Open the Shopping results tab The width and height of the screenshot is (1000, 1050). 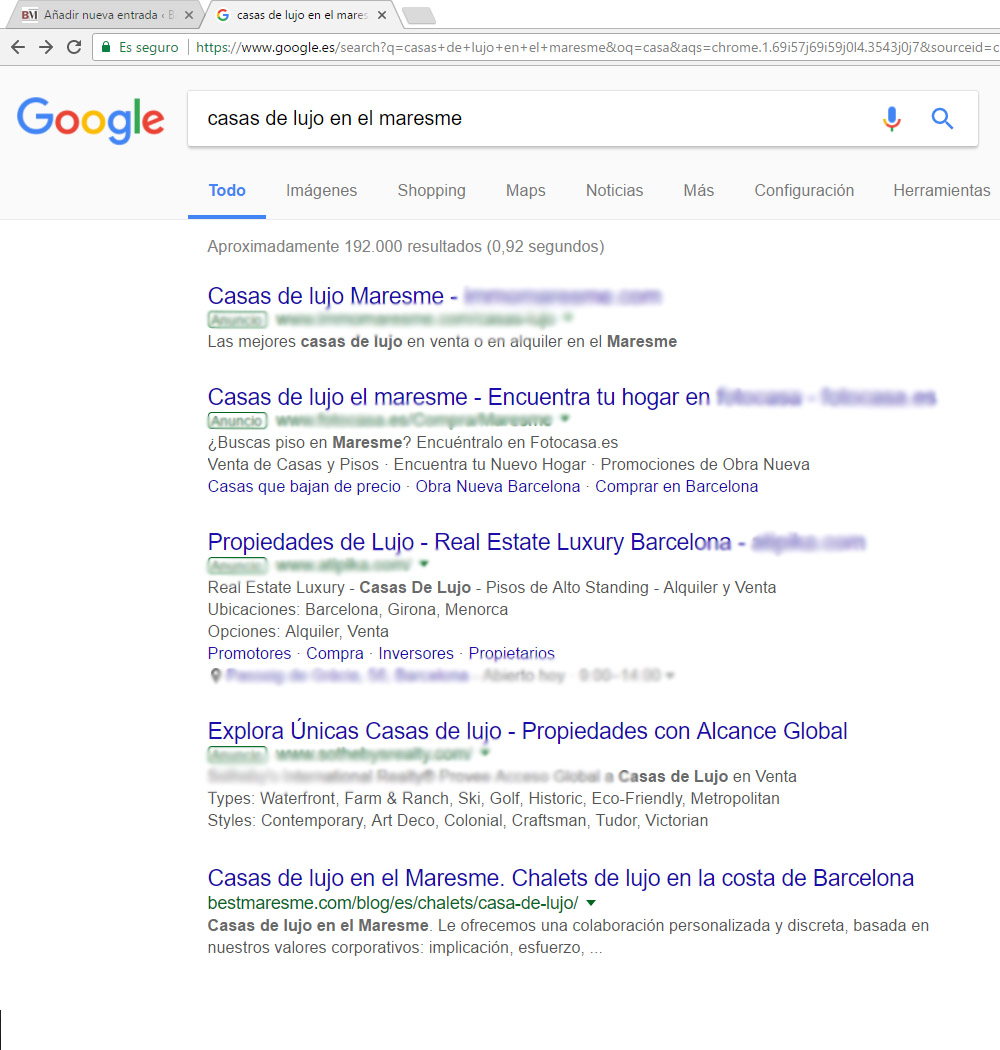coord(431,190)
